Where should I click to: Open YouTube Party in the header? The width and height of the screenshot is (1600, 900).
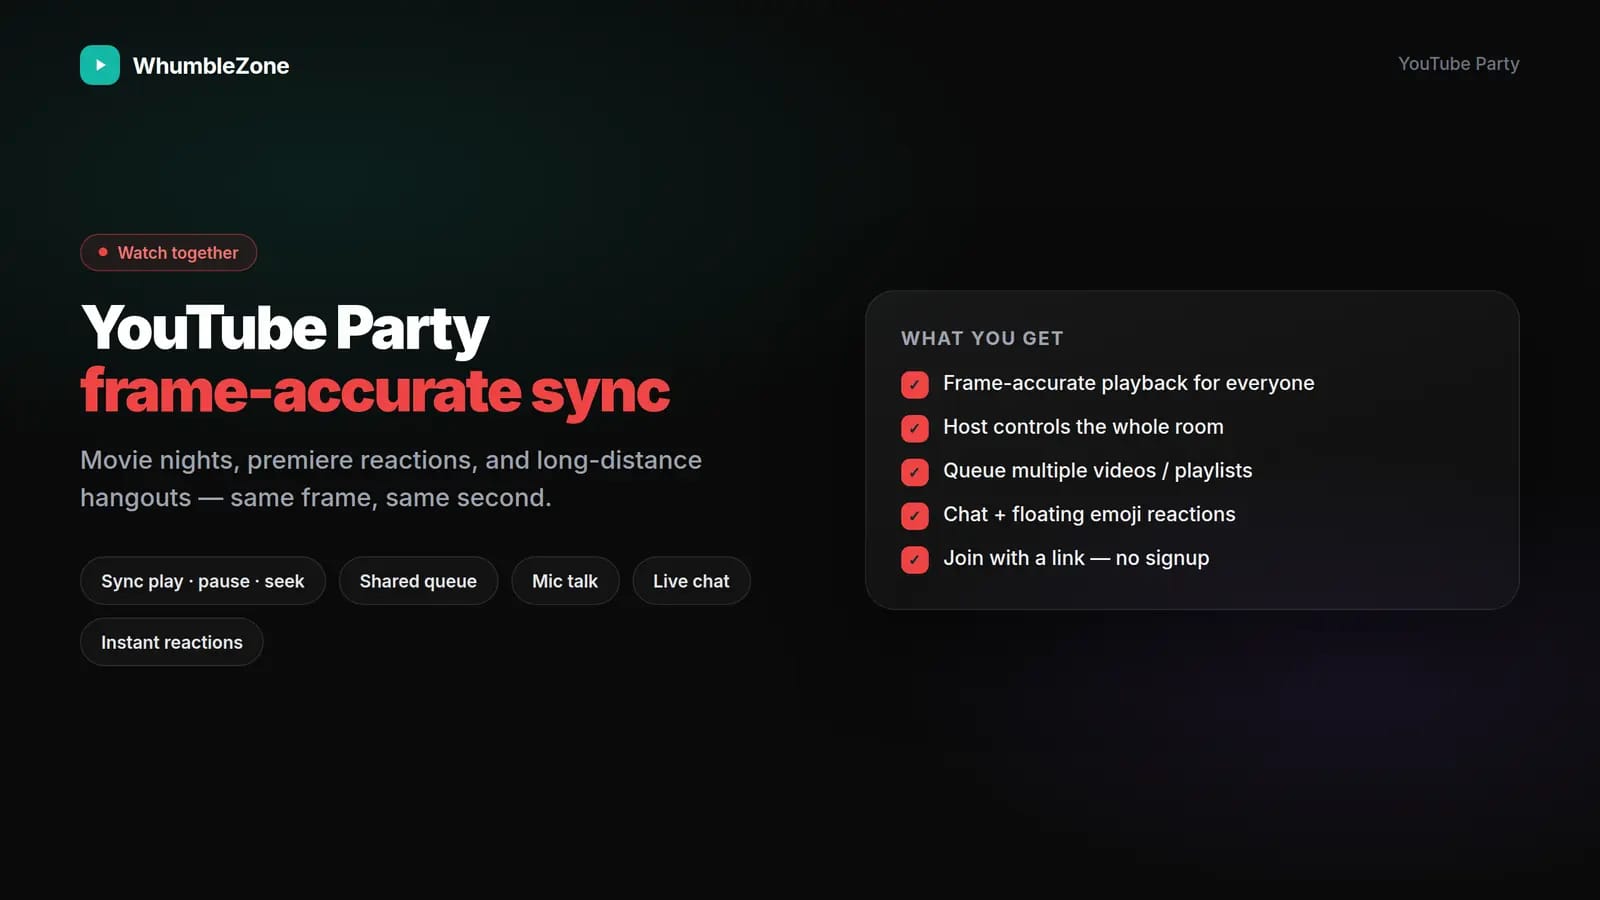pos(1458,64)
